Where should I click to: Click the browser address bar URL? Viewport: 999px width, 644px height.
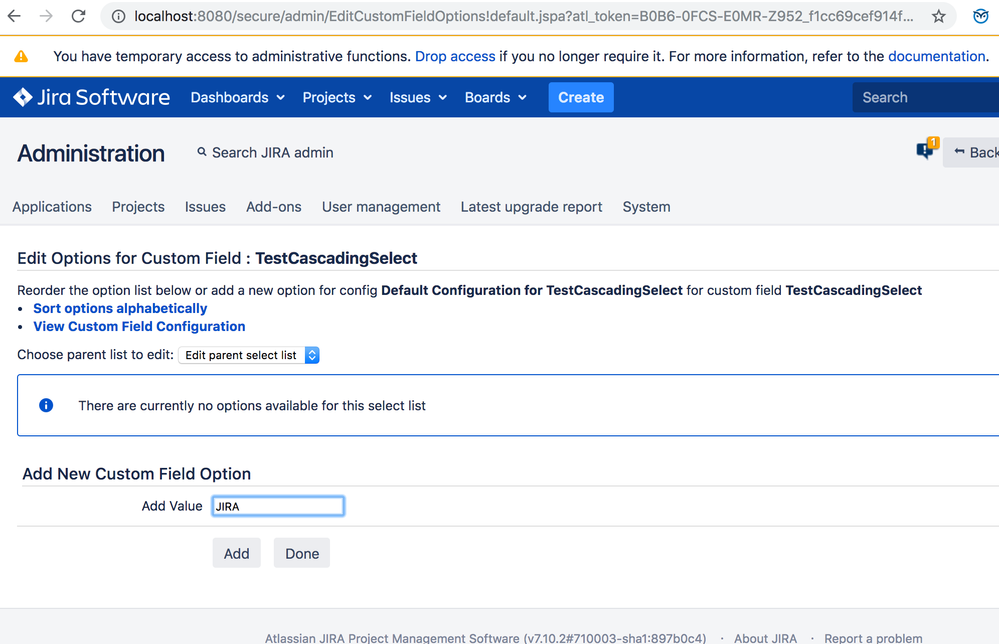(522, 17)
